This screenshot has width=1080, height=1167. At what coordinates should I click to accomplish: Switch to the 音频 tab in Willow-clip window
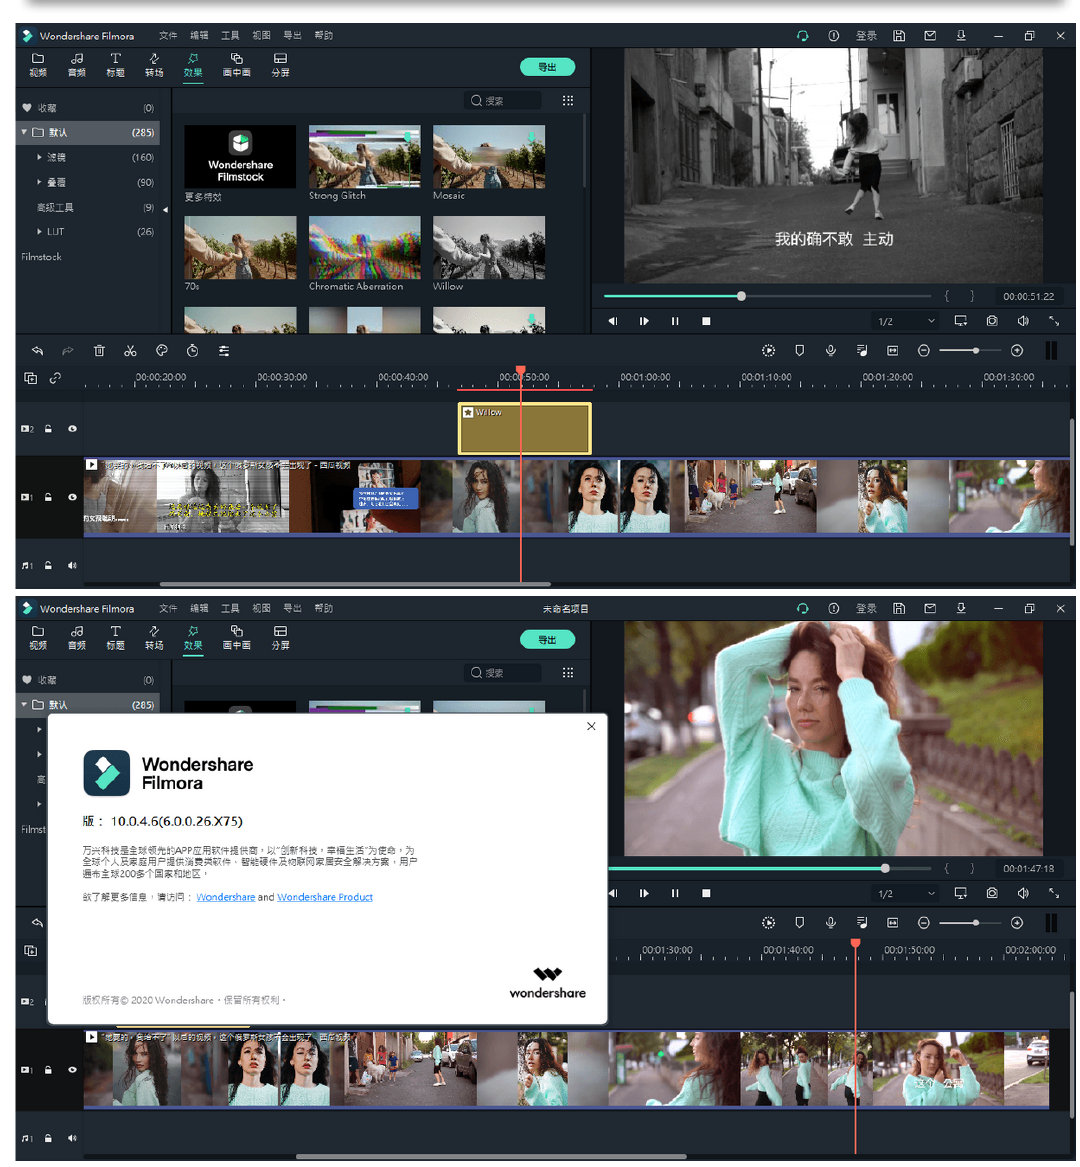point(77,65)
